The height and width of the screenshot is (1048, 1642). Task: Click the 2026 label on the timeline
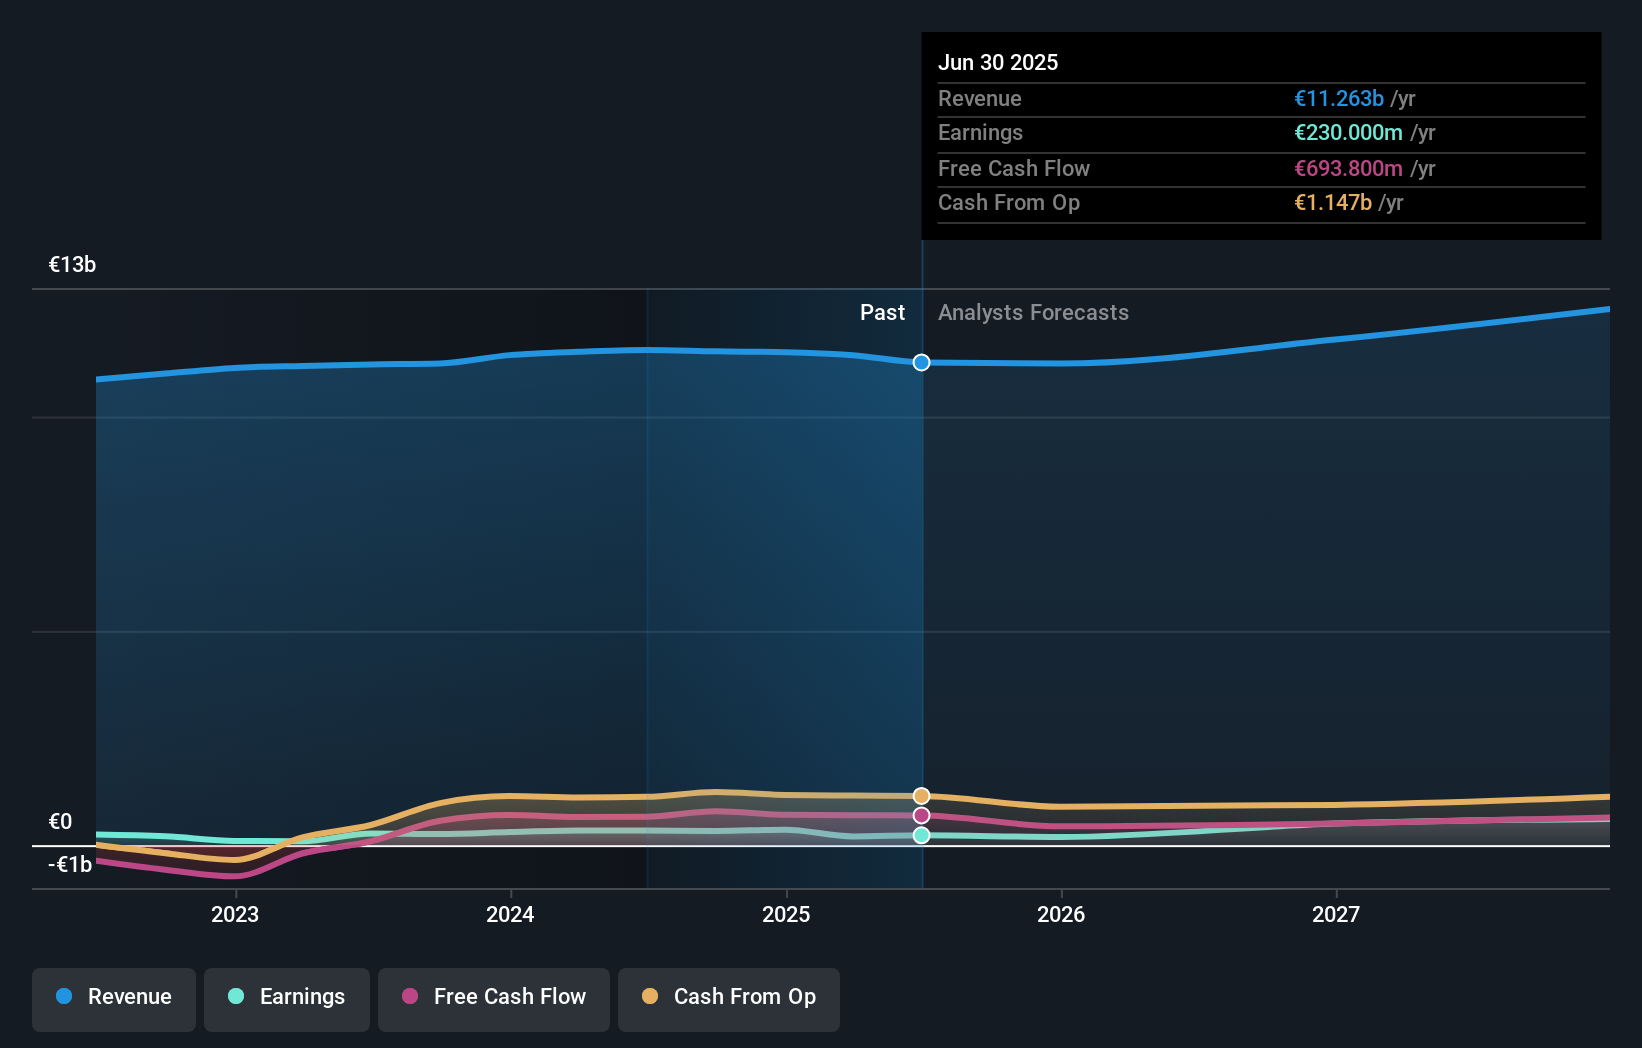1062,914
